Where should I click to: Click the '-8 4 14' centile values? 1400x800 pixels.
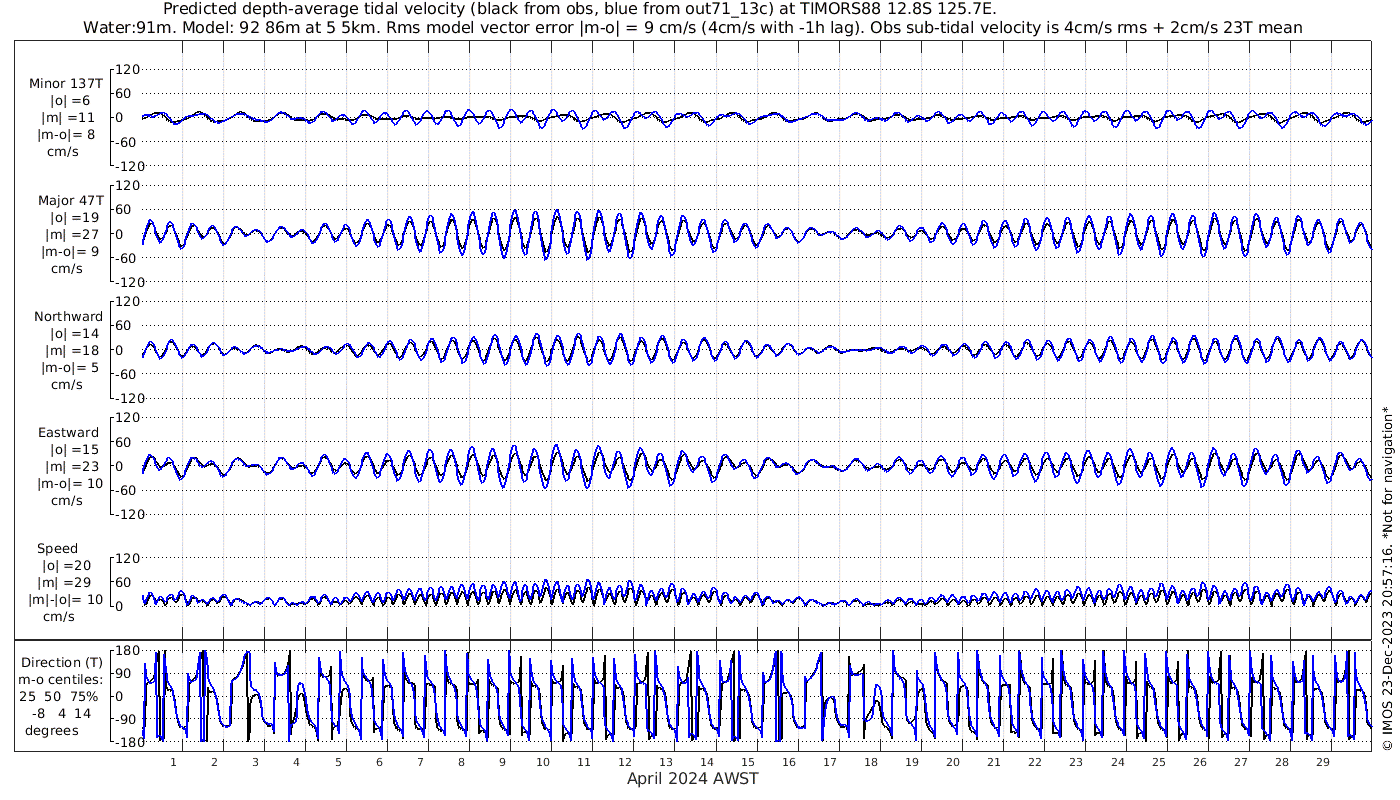62,714
